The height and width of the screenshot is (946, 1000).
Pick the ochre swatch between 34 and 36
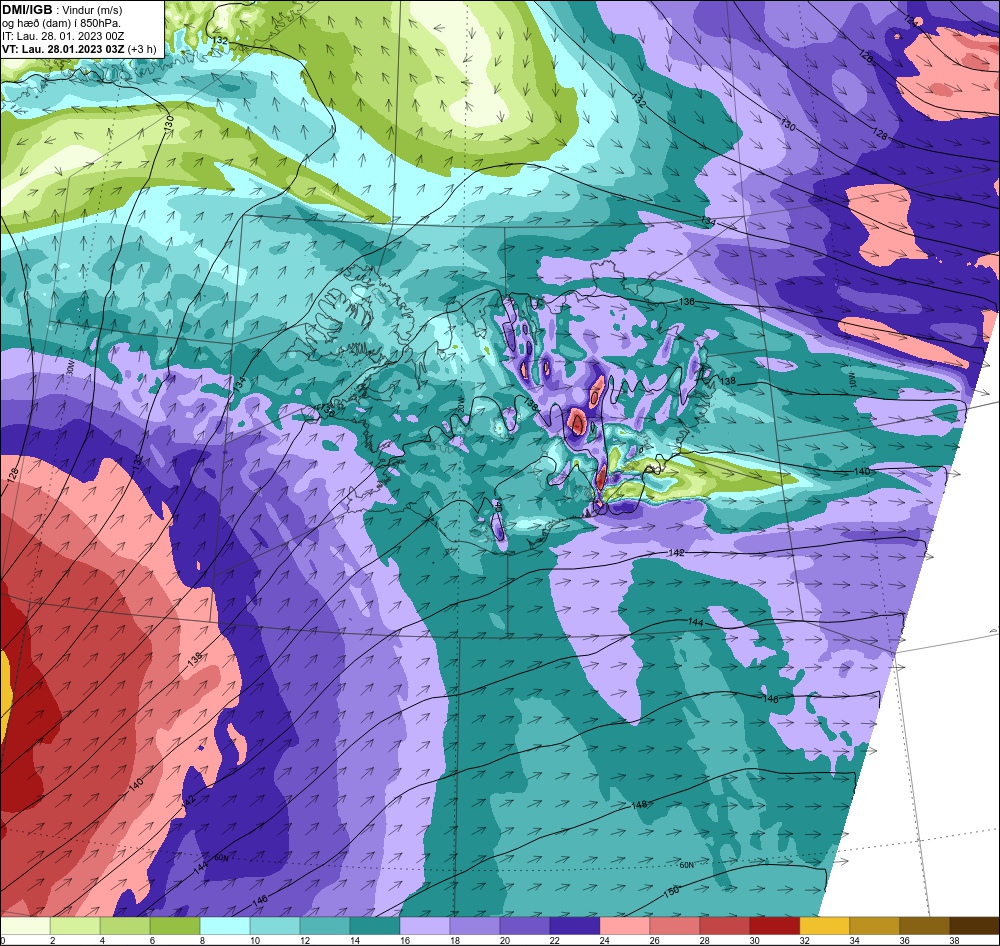pos(874,926)
